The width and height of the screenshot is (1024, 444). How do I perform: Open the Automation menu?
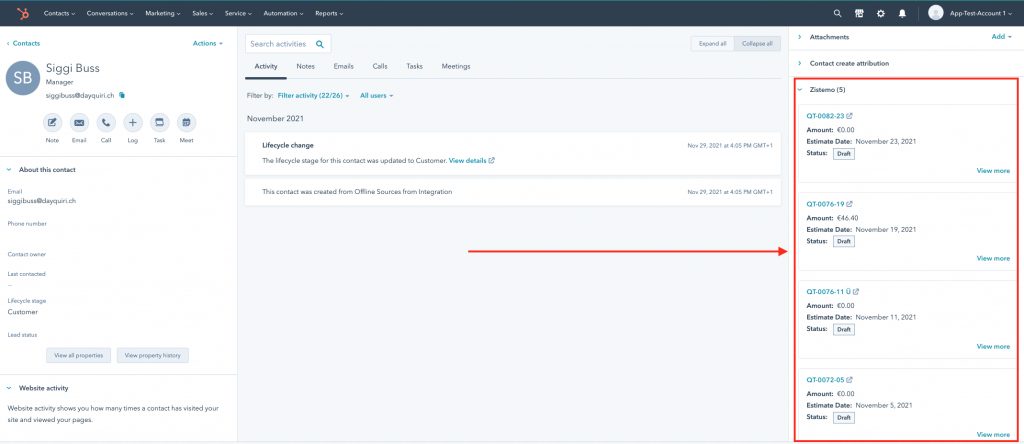[x=283, y=13]
